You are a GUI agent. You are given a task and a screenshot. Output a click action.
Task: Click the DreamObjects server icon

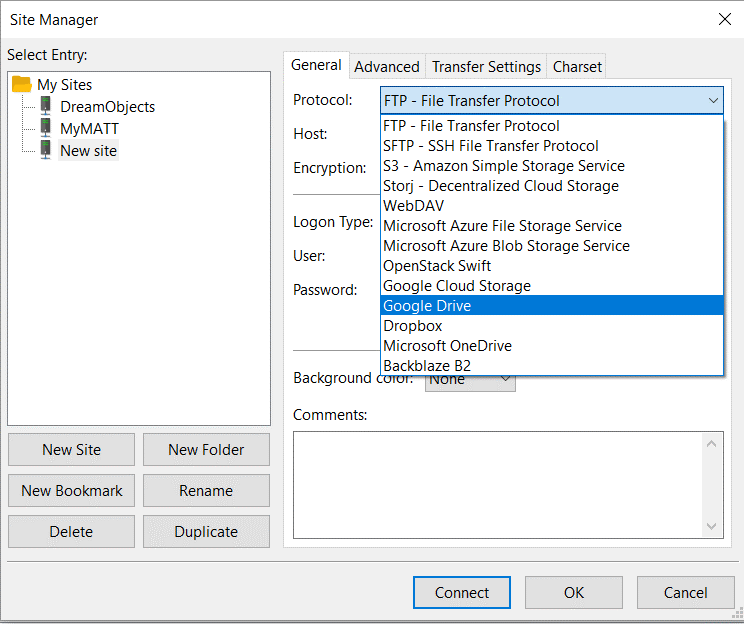pyautogui.click(x=45, y=106)
